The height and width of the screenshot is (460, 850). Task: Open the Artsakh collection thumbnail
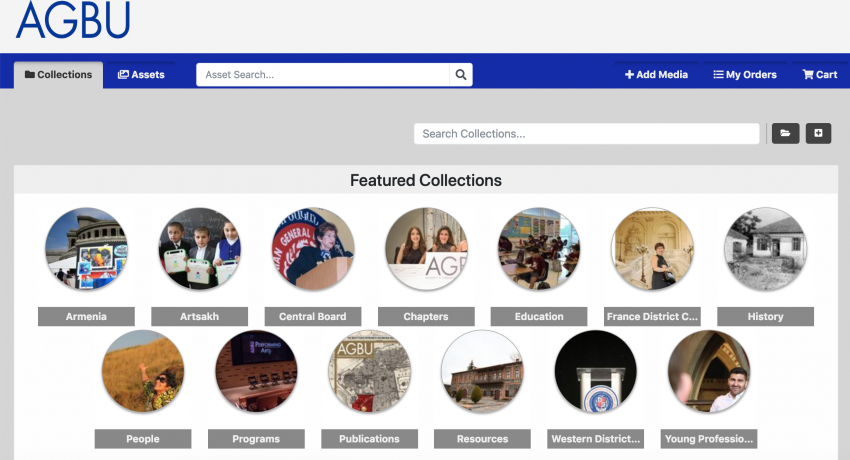(199, 249)
